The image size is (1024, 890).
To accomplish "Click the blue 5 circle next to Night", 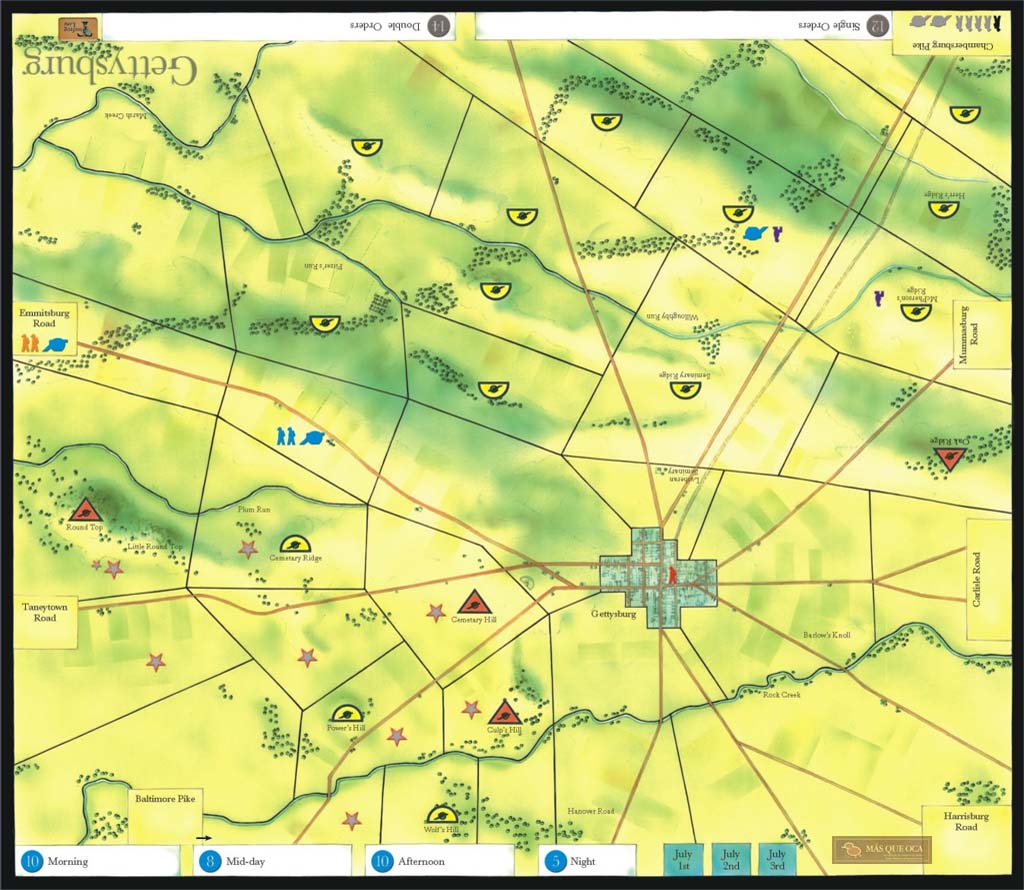I will pos(556,861).
